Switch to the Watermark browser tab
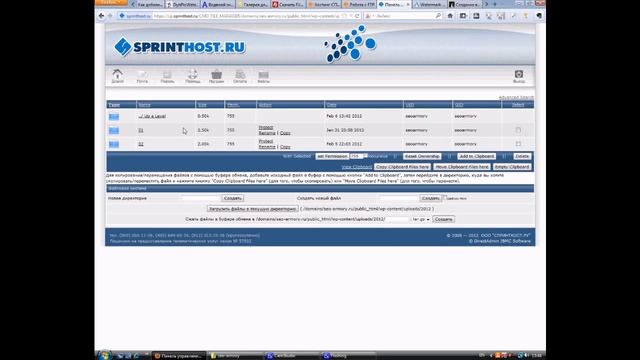Image resolution: width=640 pixels, height=360 pixels. coord(429,4)
